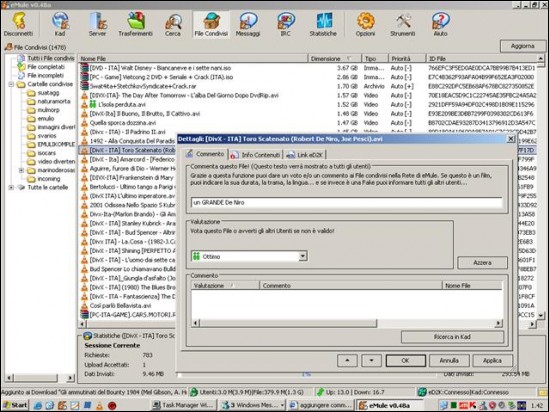The height and width of the screenshot is (412, 549).
Task: Expand the Tutte le cartelle tree node
Action: coord(11,188)
